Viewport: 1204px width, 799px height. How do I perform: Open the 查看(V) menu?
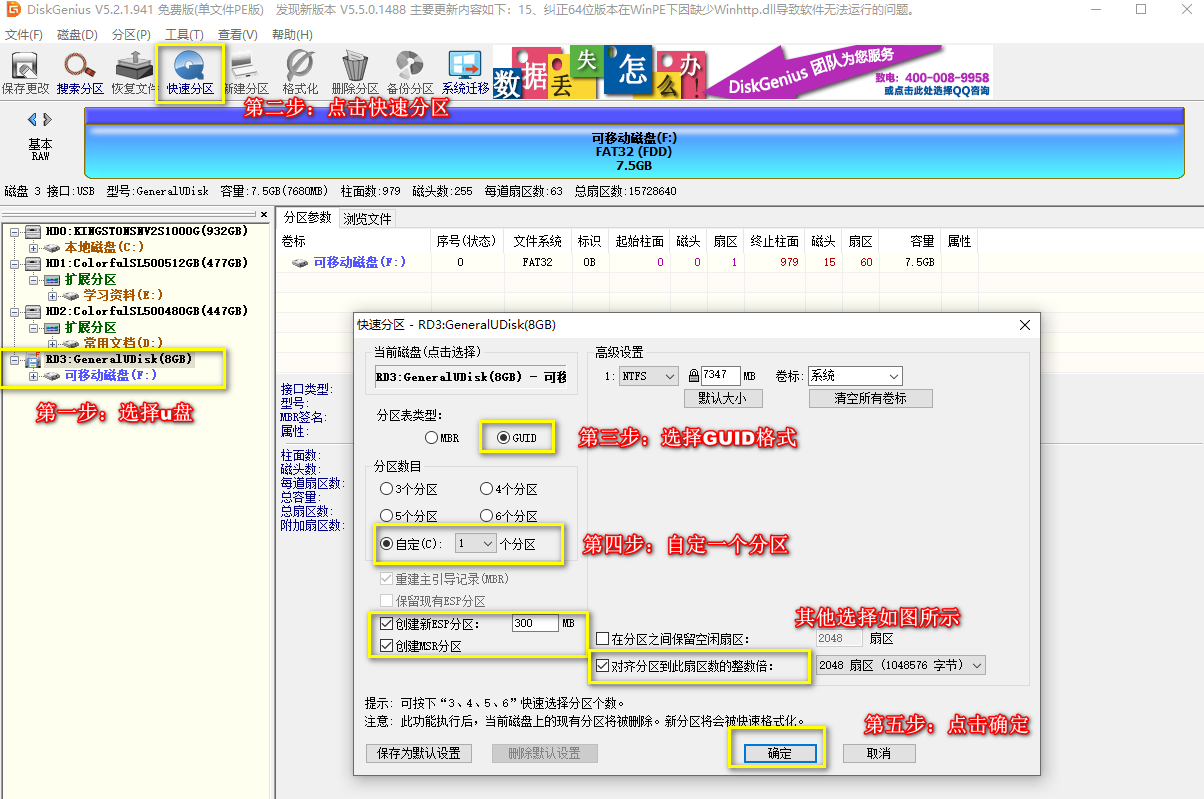tap(237, 34)
